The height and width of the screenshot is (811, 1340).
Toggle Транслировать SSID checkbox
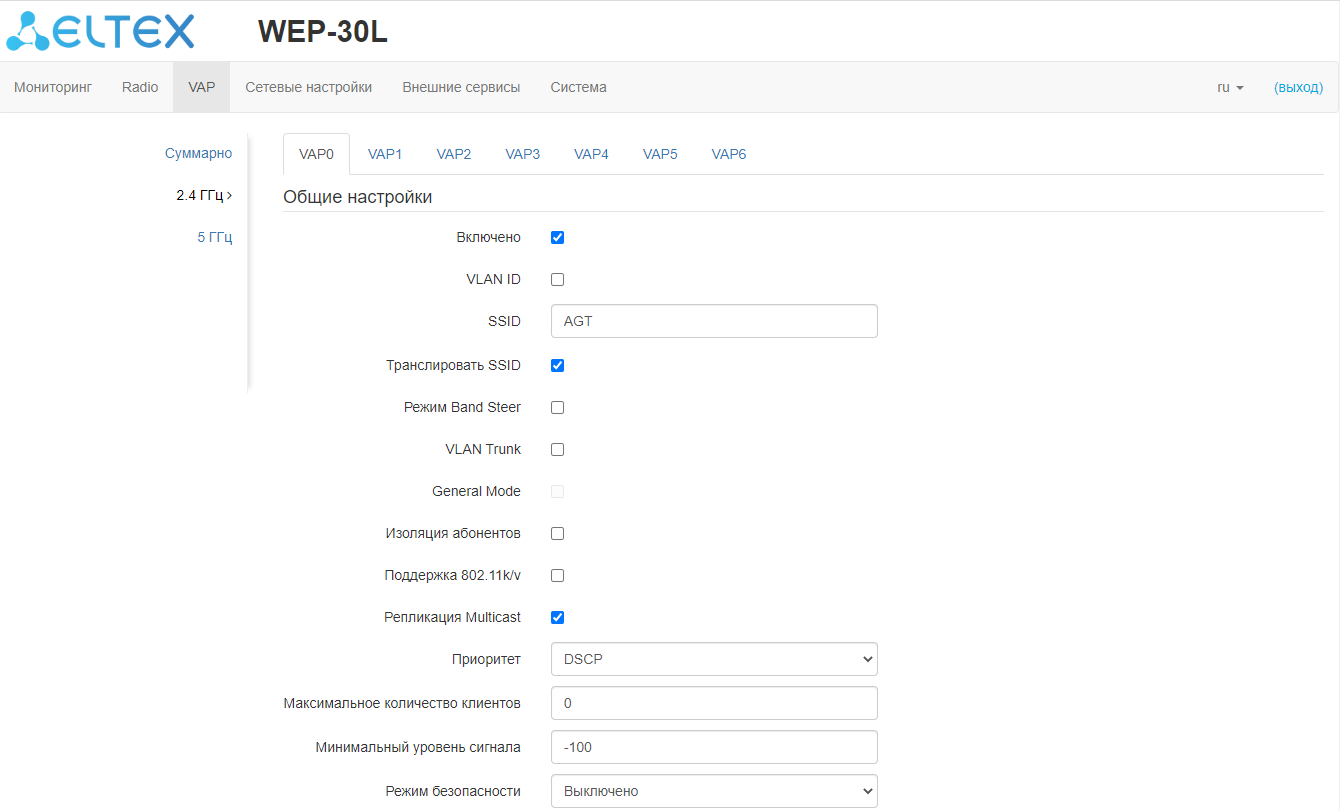coord(558,365)
